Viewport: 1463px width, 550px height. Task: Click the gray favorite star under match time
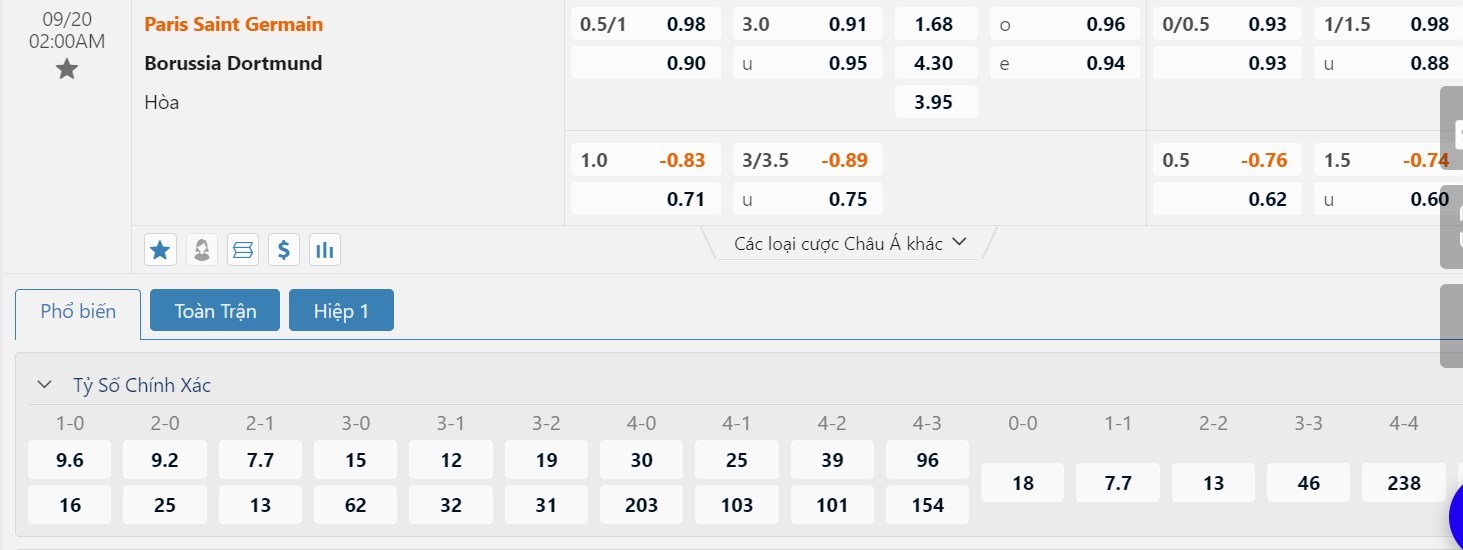click(66, 69)
